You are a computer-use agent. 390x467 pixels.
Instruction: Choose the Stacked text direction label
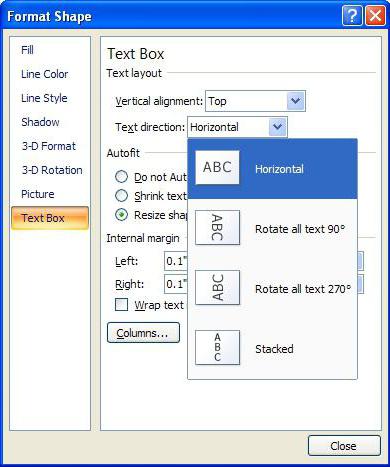point(274,349)
